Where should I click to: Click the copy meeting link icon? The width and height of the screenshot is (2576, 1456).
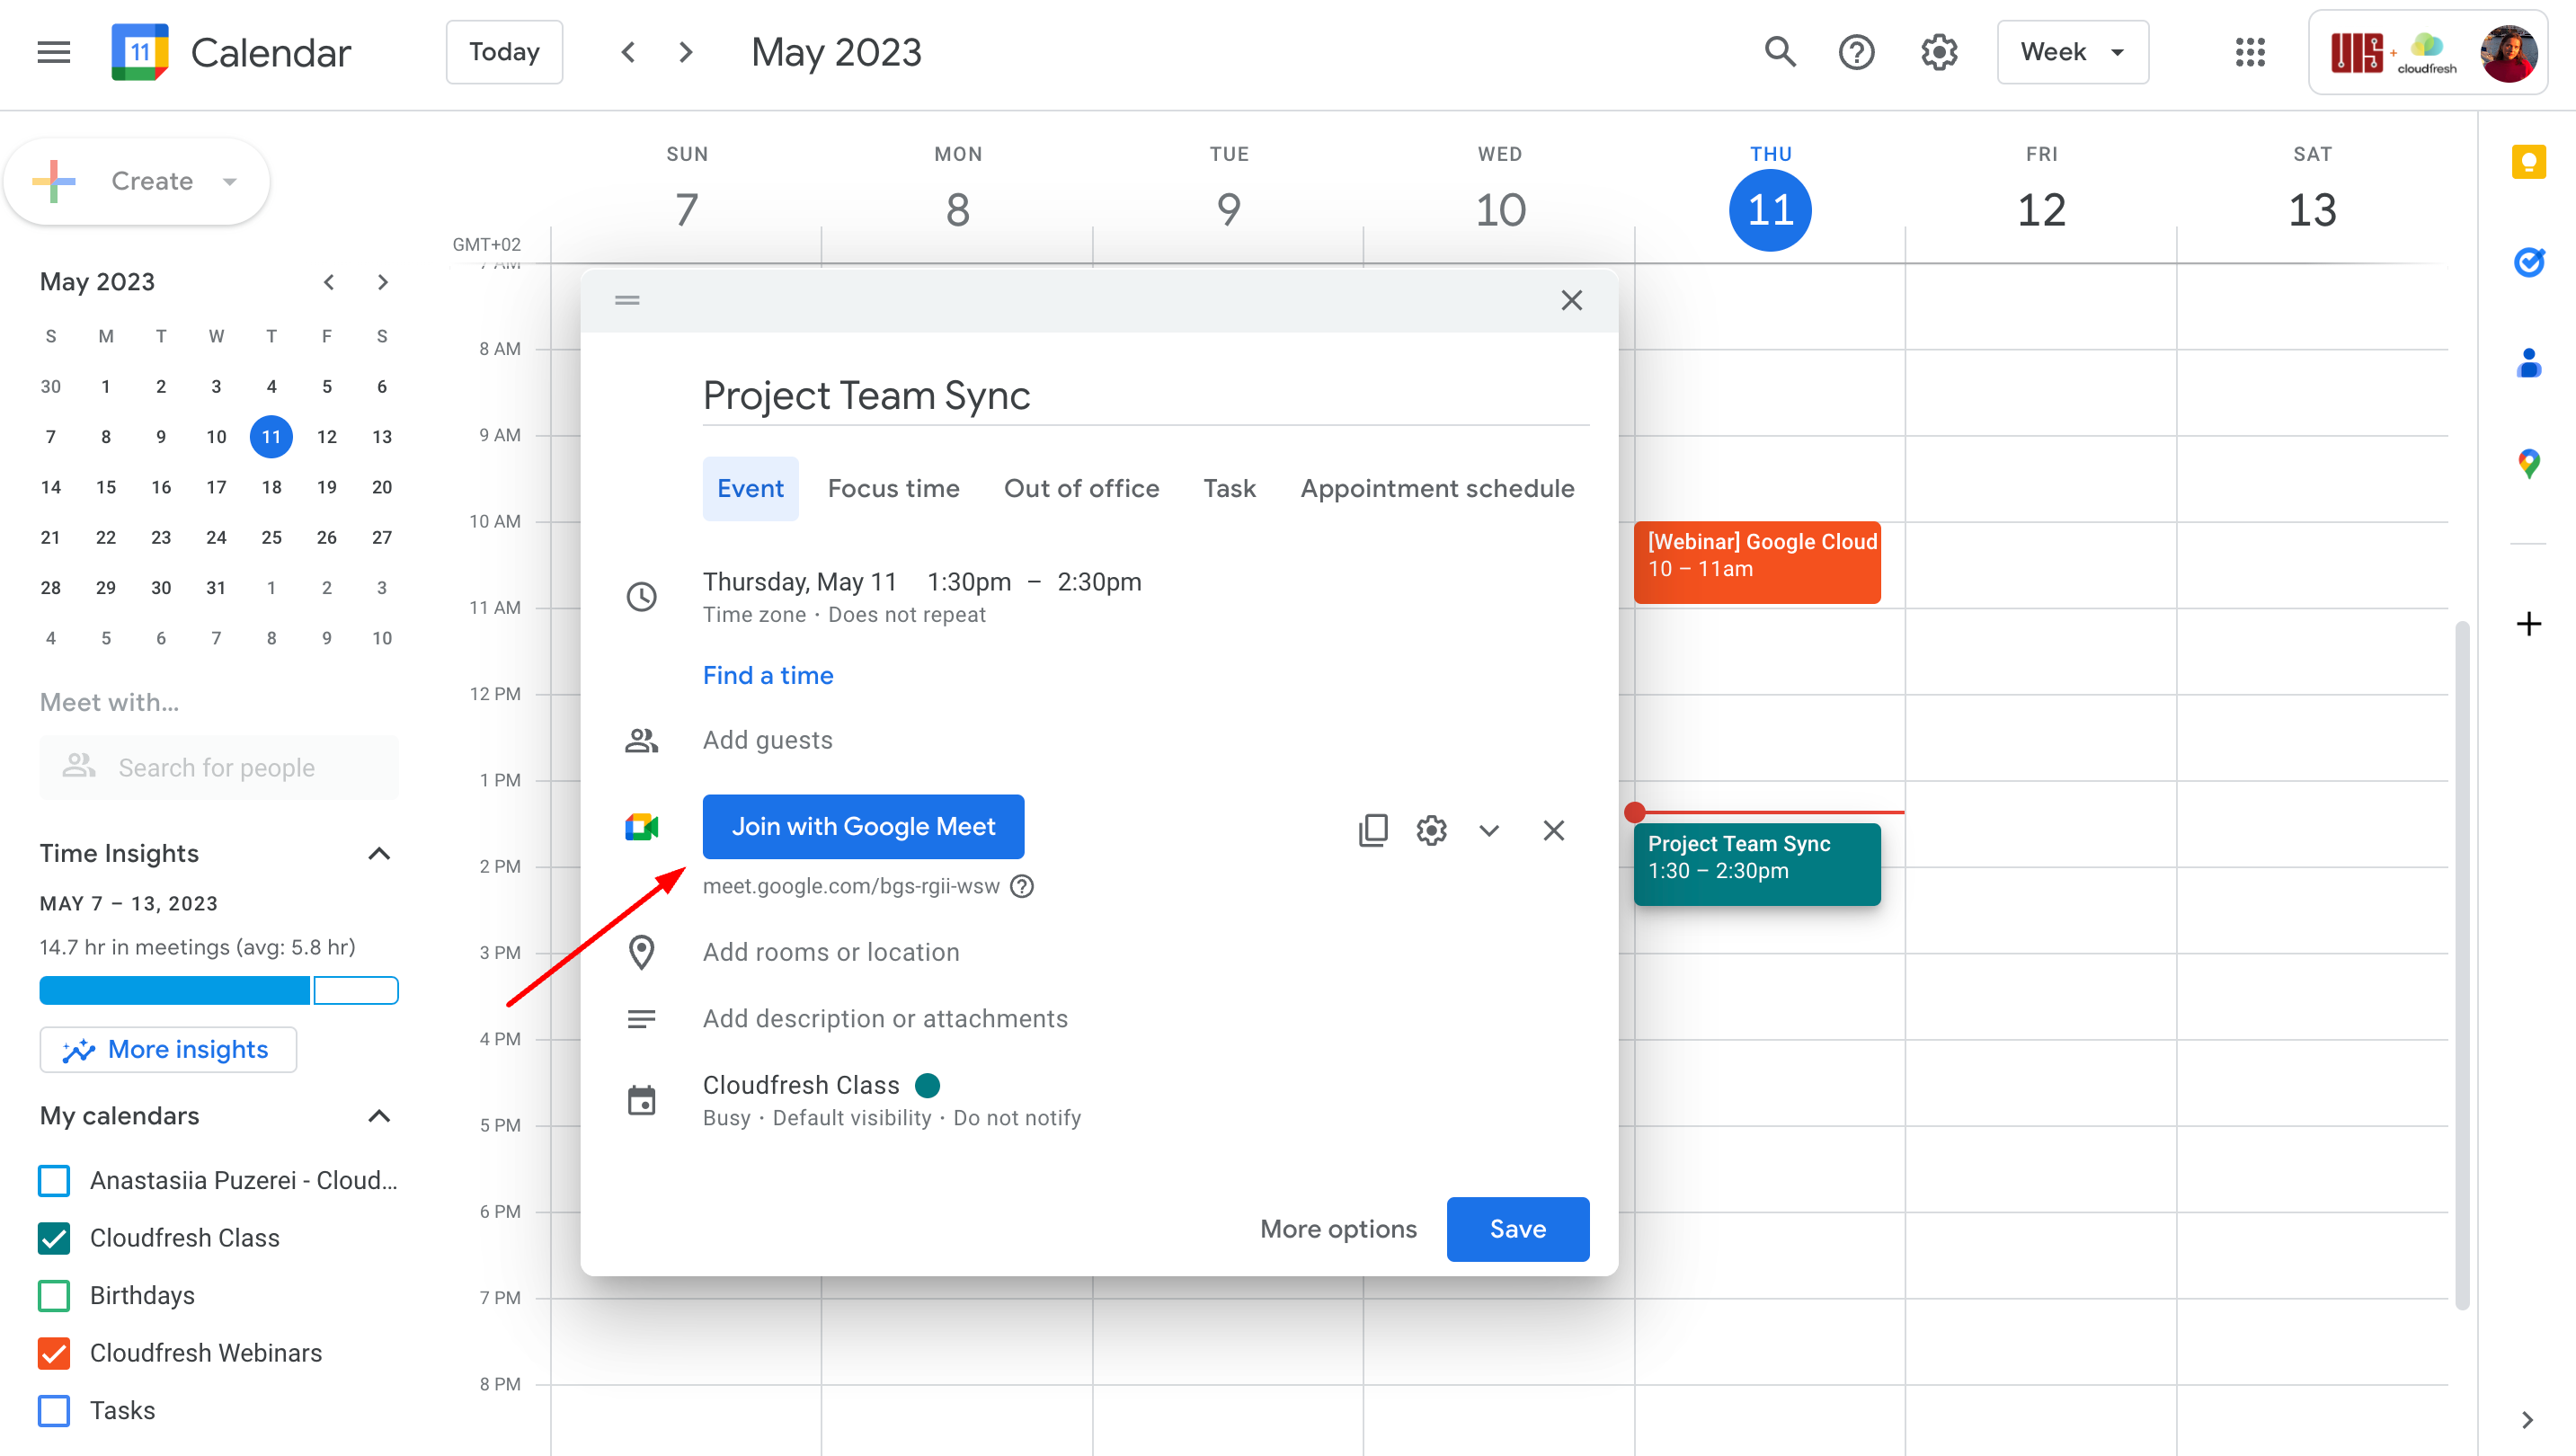point(1372,830)
